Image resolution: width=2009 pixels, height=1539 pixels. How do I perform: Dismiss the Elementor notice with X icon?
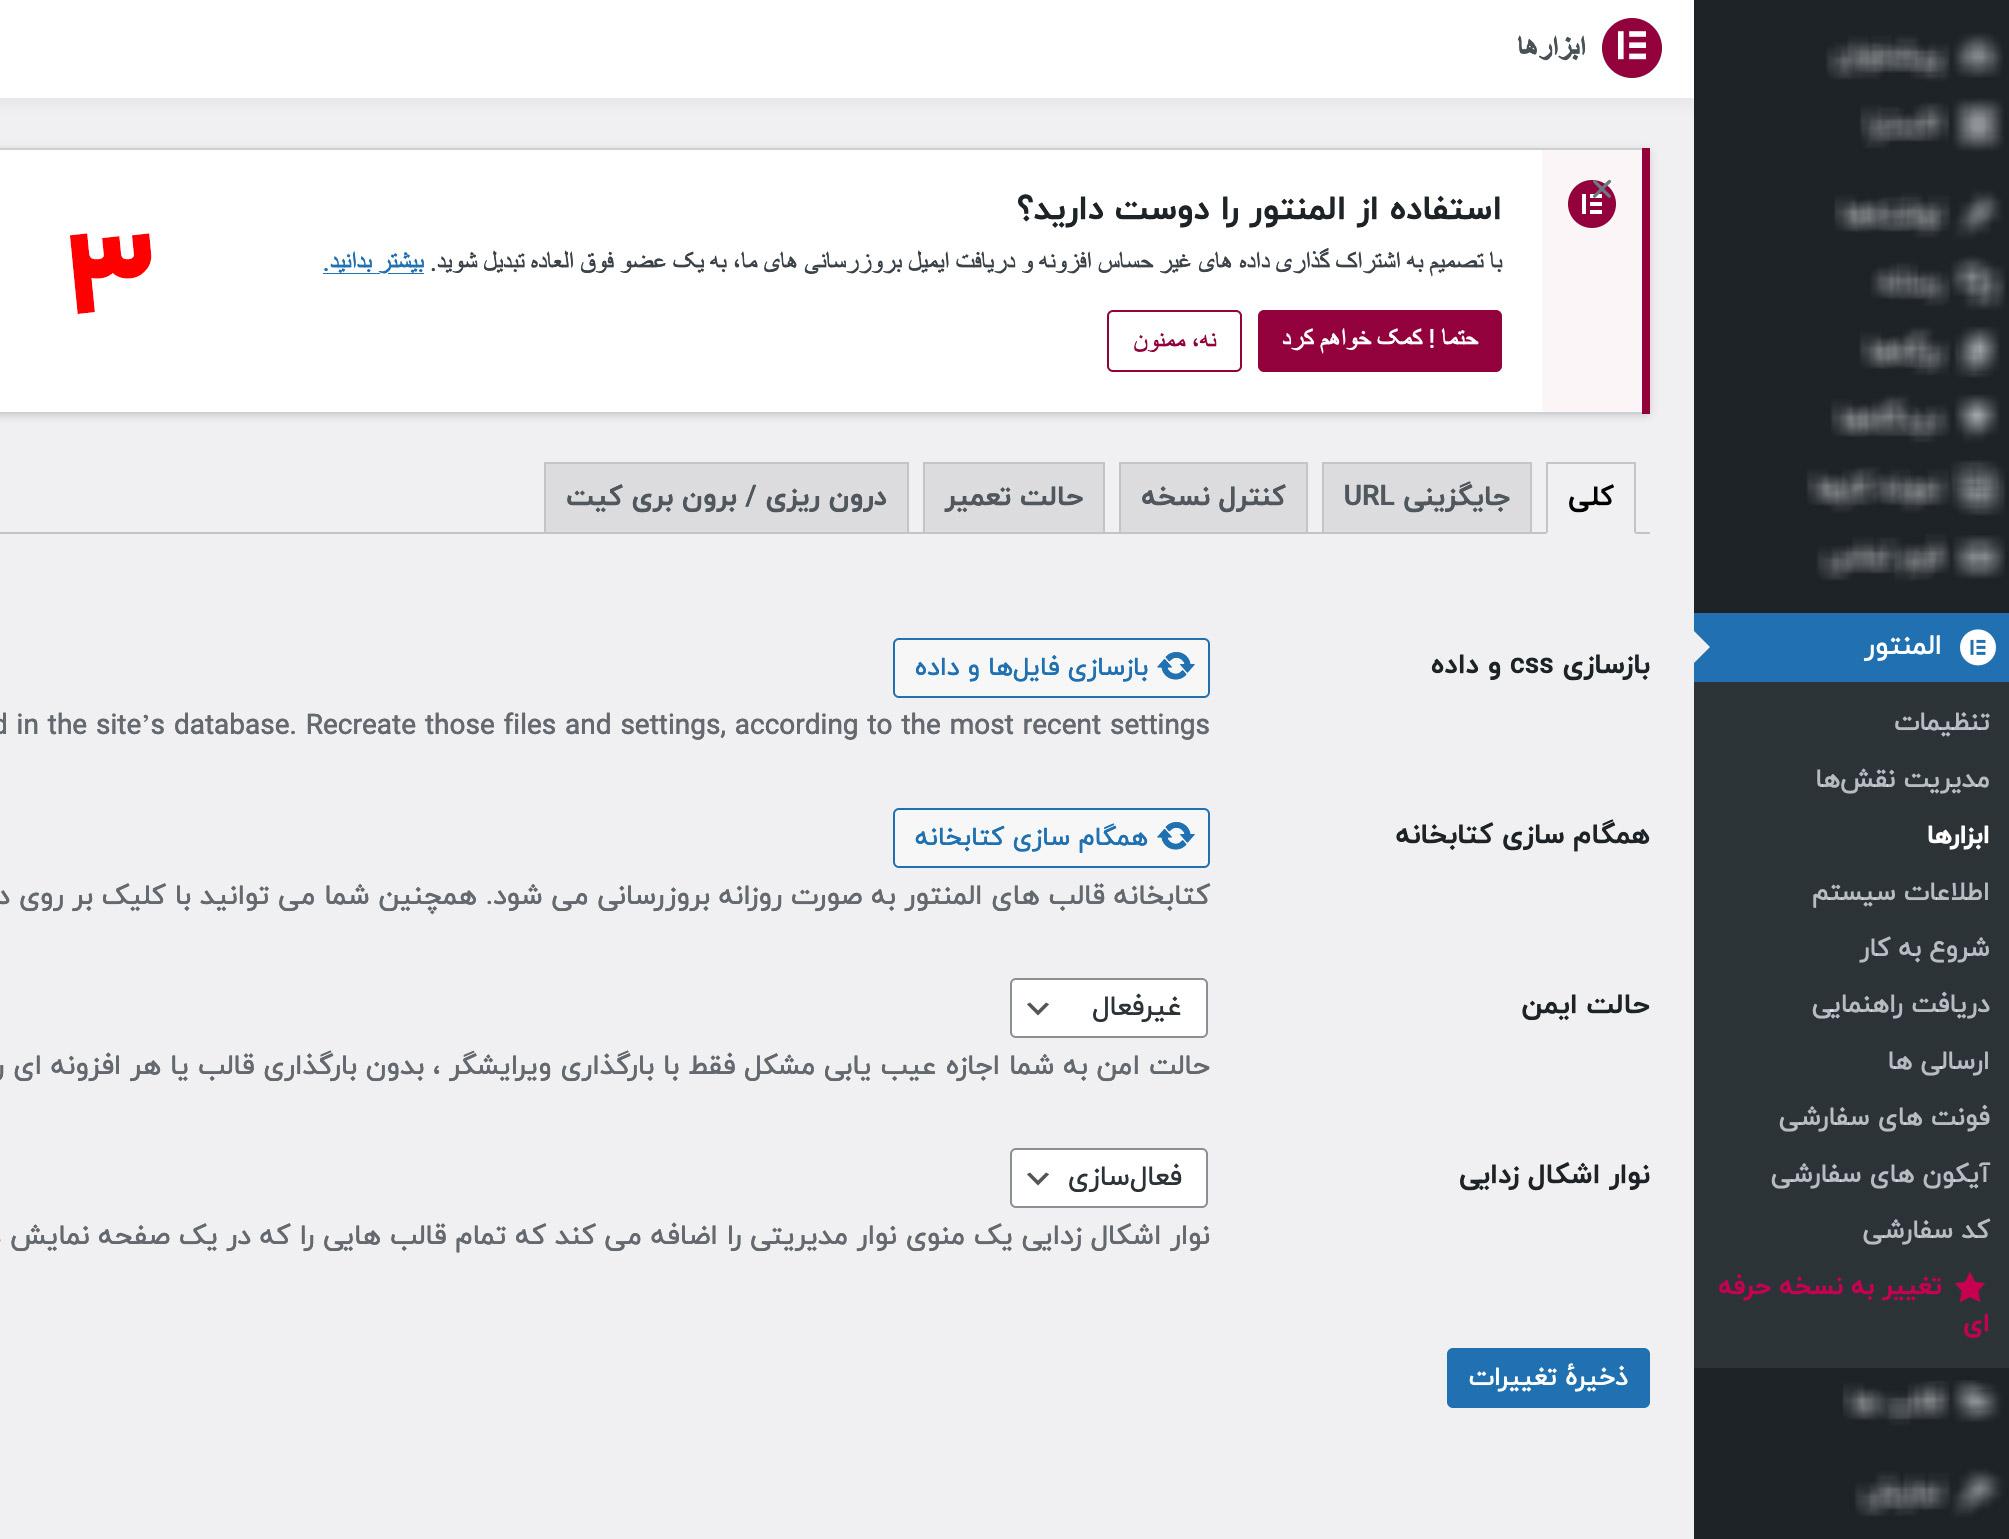[x=1603, y=188]
